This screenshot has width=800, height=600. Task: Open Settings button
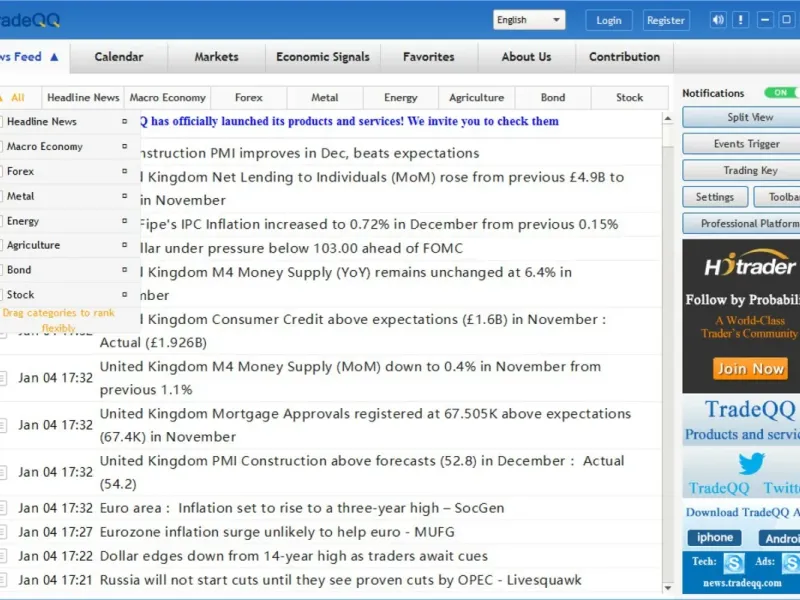pyautogui.click(x=715, y=197)
